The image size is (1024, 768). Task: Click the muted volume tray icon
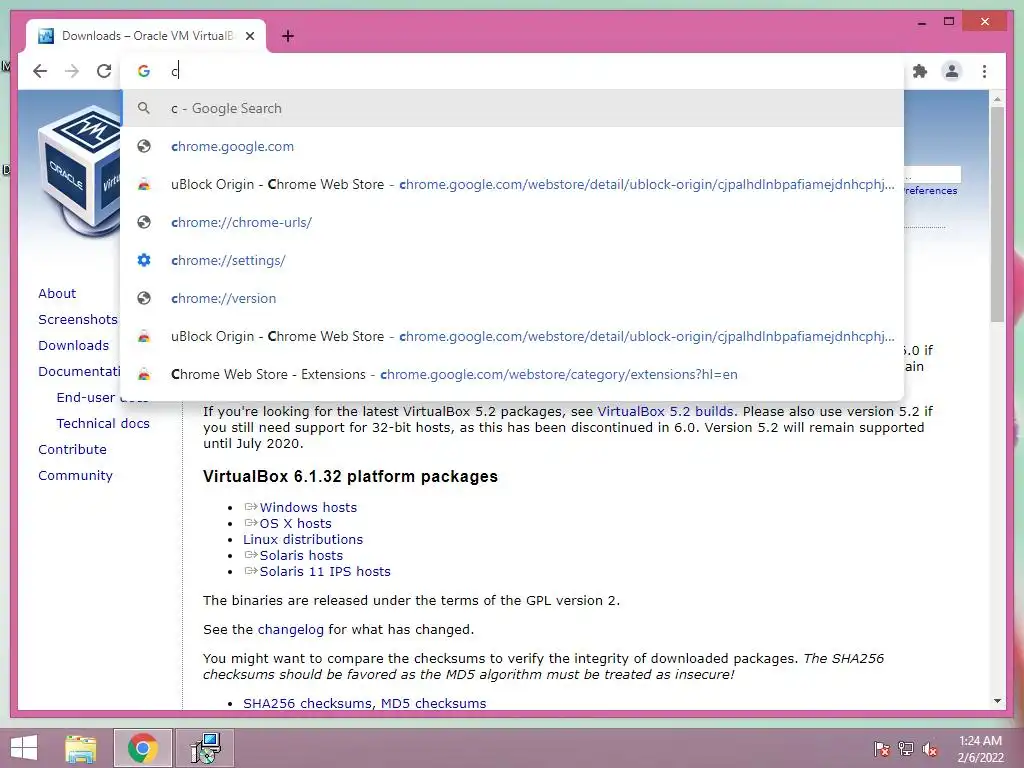(x=930, y=749)
